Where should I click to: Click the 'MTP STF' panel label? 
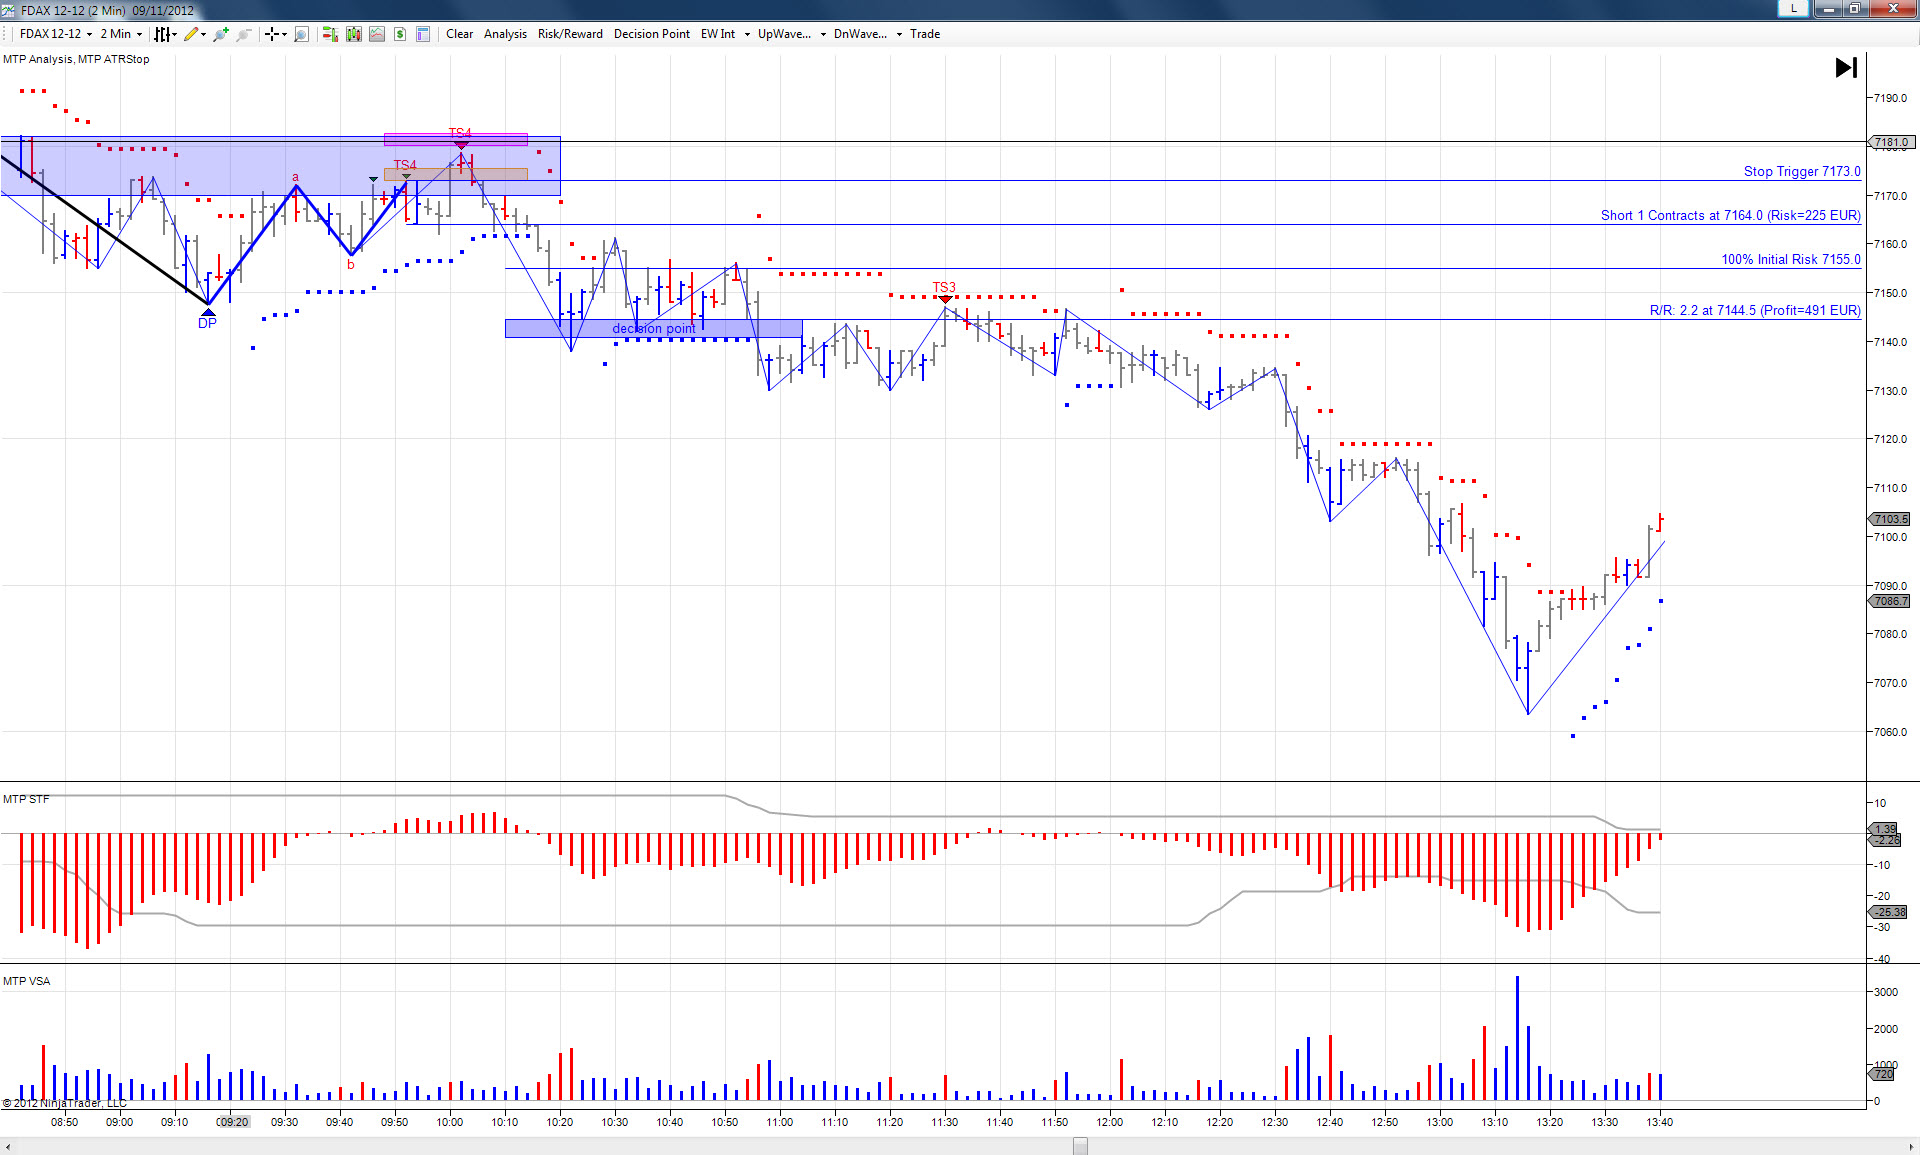click(26, 800)
